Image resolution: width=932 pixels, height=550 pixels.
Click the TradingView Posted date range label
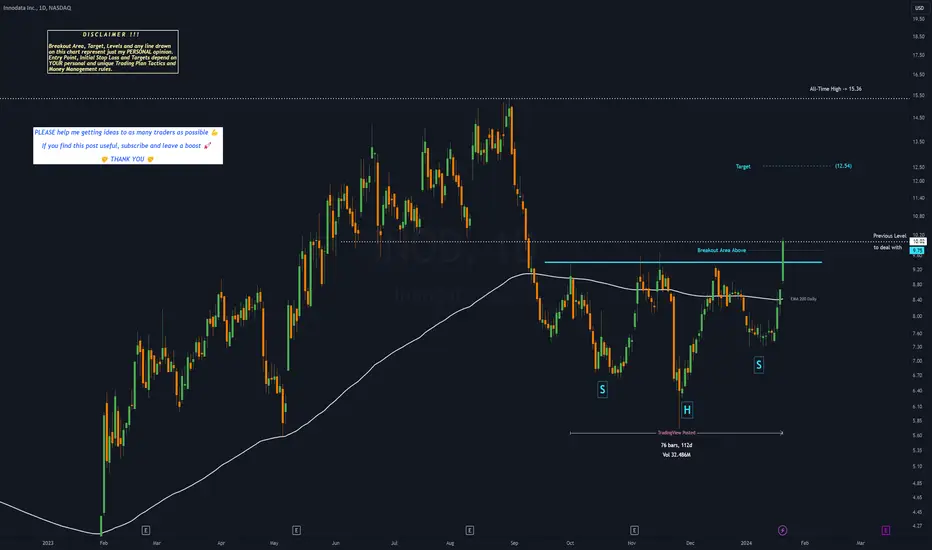tap(676, 433)
